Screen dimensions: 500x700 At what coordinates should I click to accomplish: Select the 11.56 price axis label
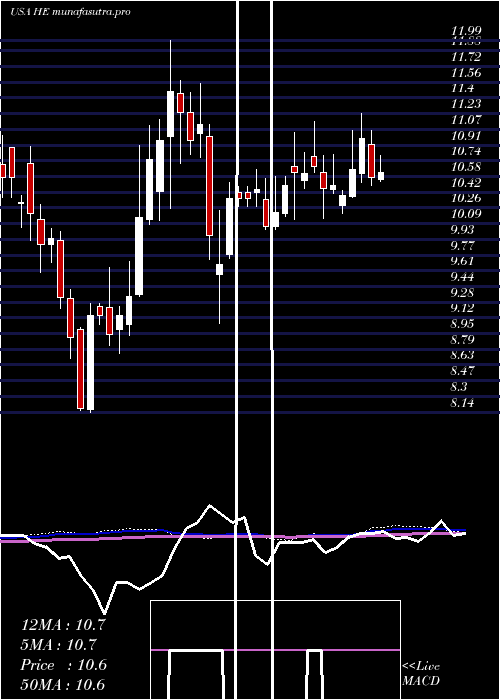(x=466, y=73)
